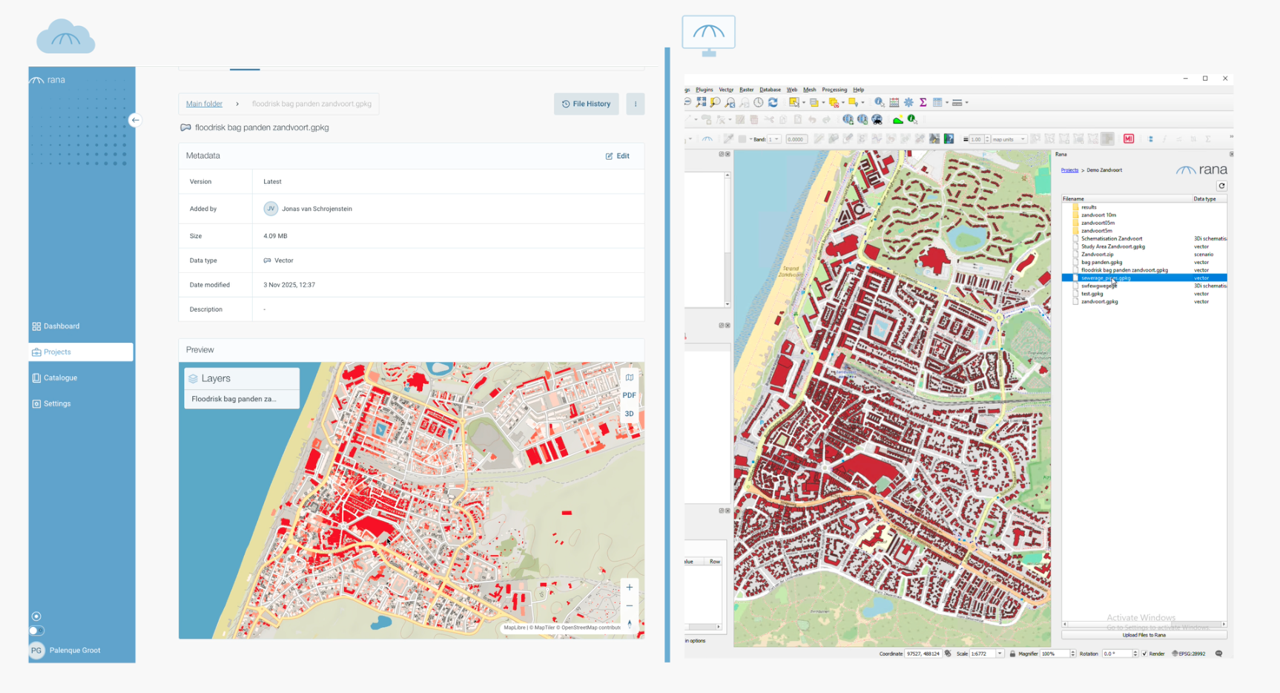This screenshot has width=1280, height=693.
Task: Click the radio circle icon in sidebar bottom
Action: coord(37,617)
